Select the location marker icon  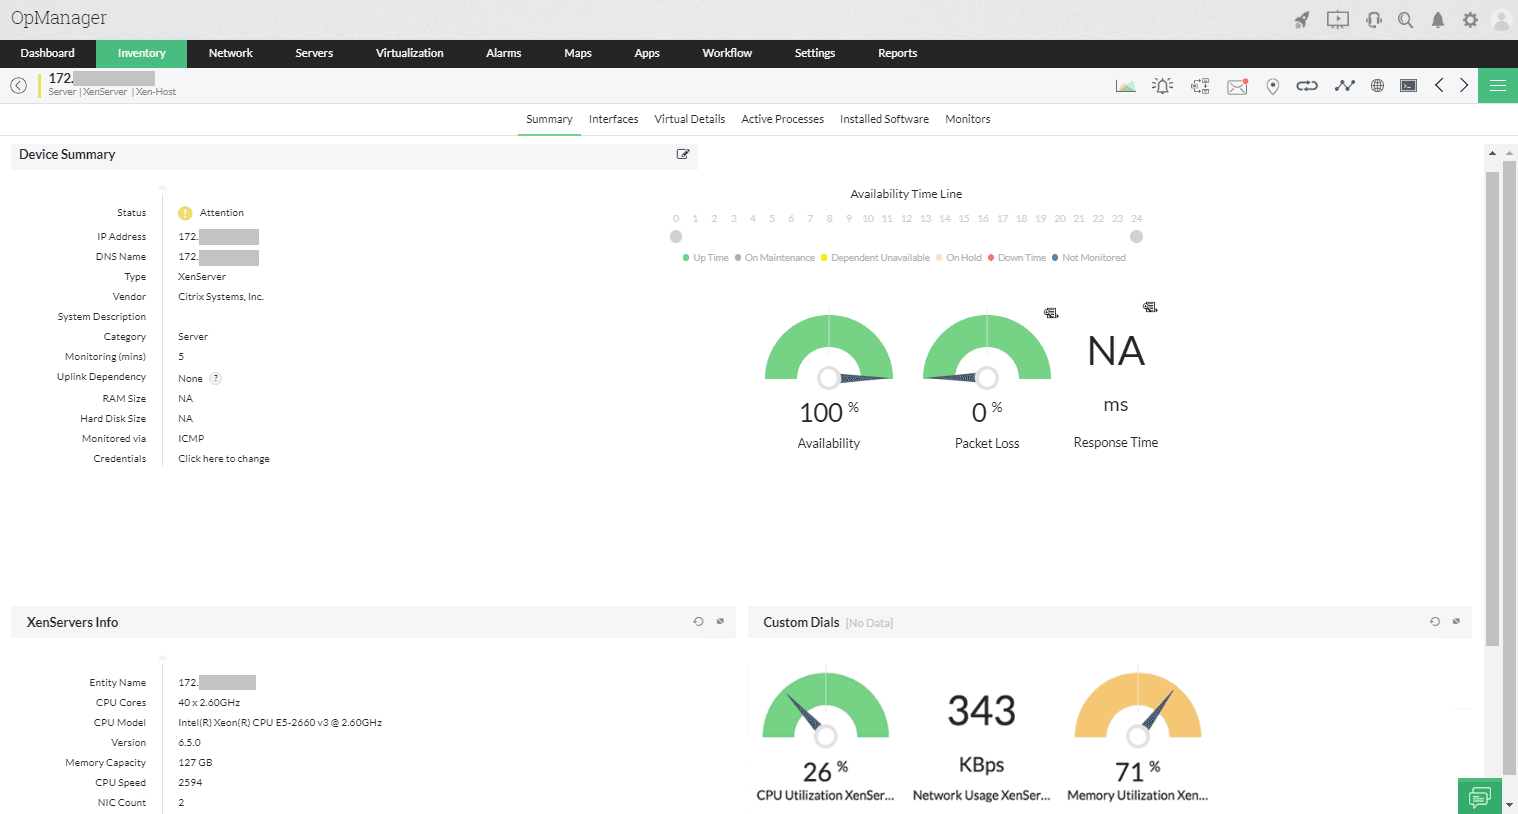tap(1273, 85)
